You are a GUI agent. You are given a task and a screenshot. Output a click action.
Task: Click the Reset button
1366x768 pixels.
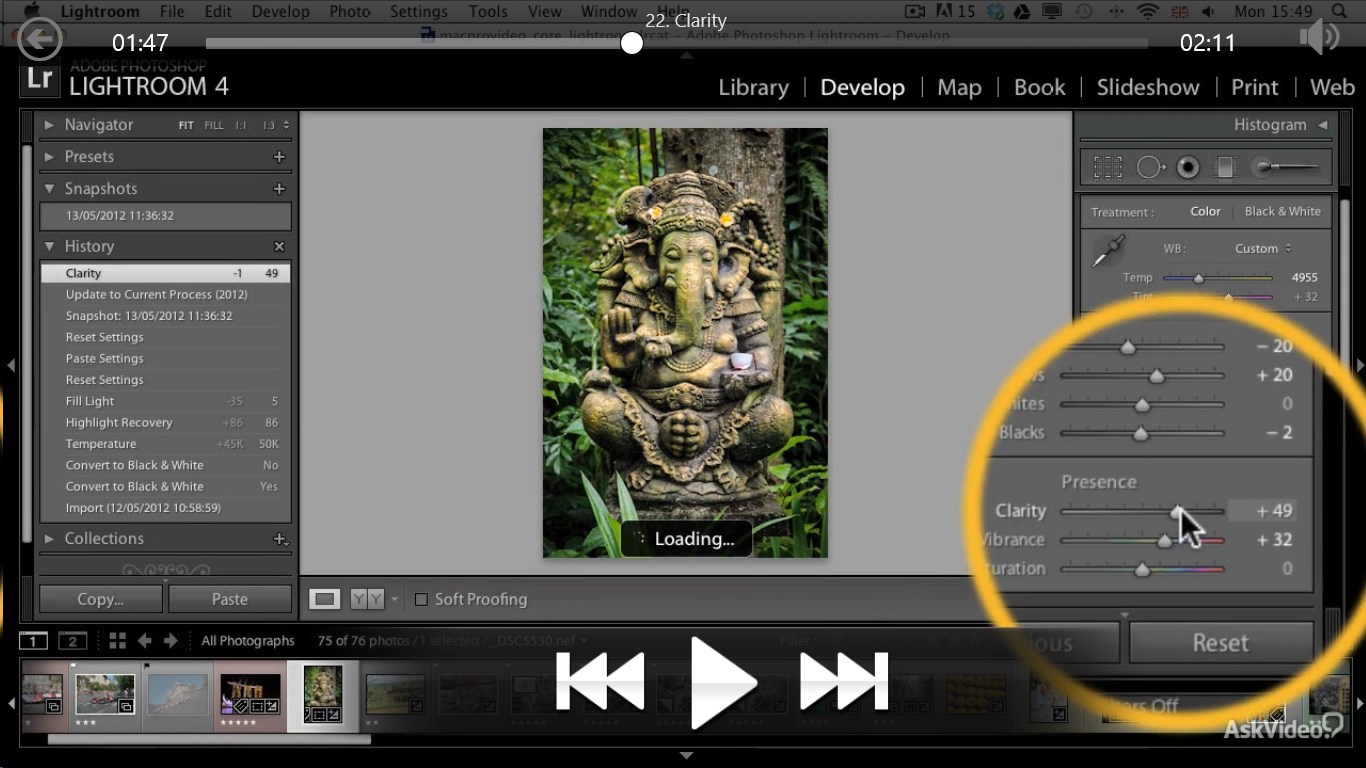[1221, 643]
